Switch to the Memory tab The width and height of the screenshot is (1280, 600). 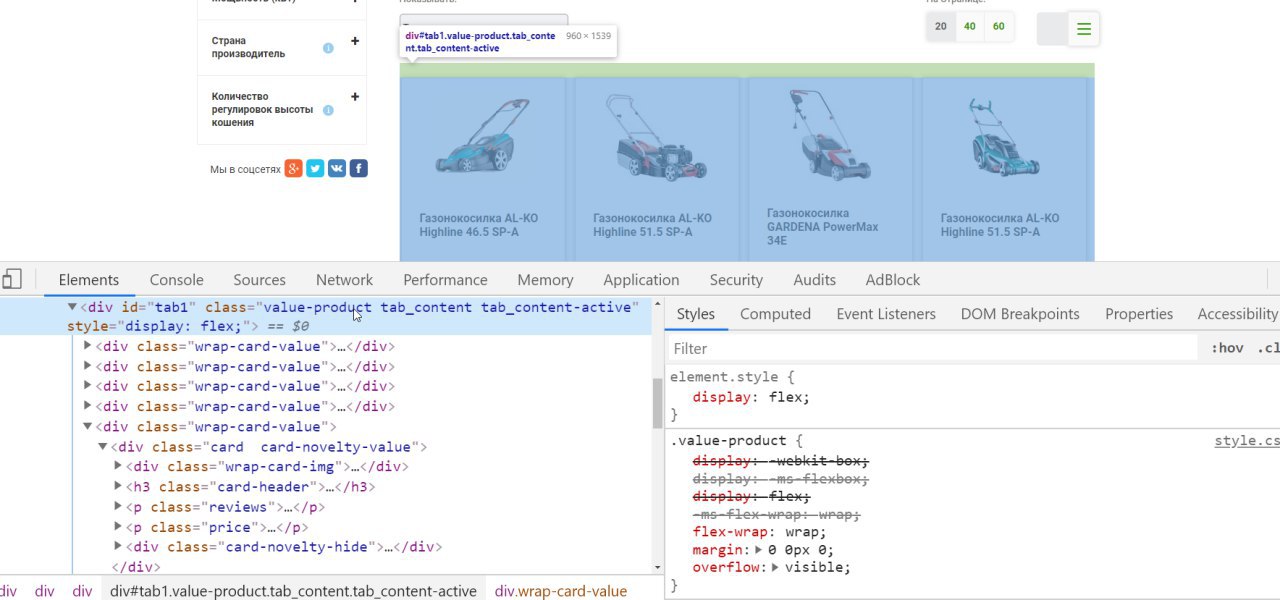click(545, 280)
